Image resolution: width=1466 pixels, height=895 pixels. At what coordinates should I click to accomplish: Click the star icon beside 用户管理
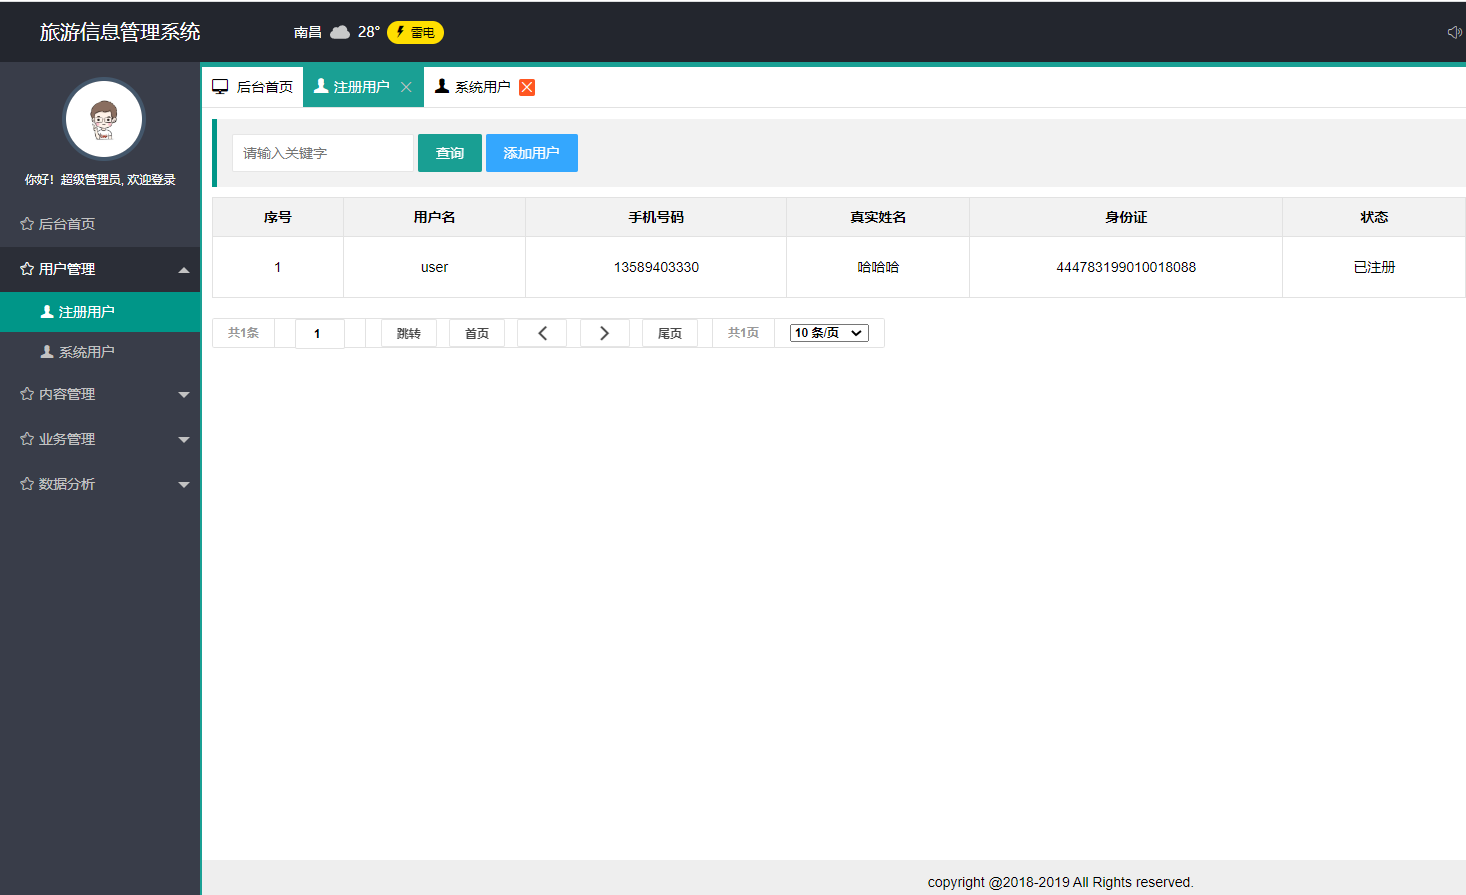(x=27, y=269)
